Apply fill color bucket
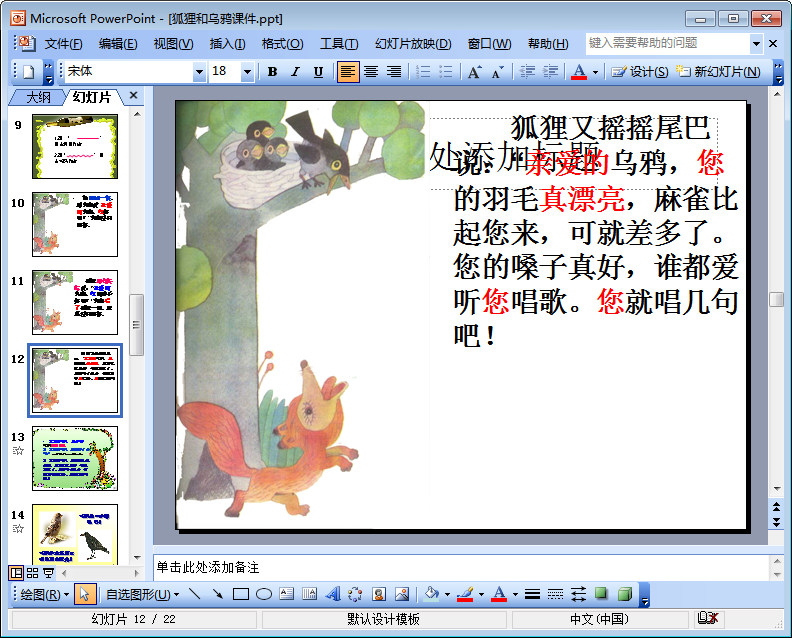 431,594
